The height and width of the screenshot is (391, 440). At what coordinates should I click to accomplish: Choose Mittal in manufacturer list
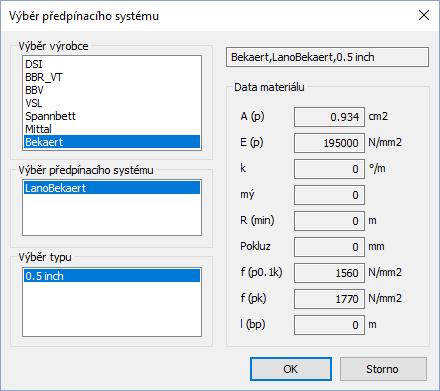coord(112,129)
